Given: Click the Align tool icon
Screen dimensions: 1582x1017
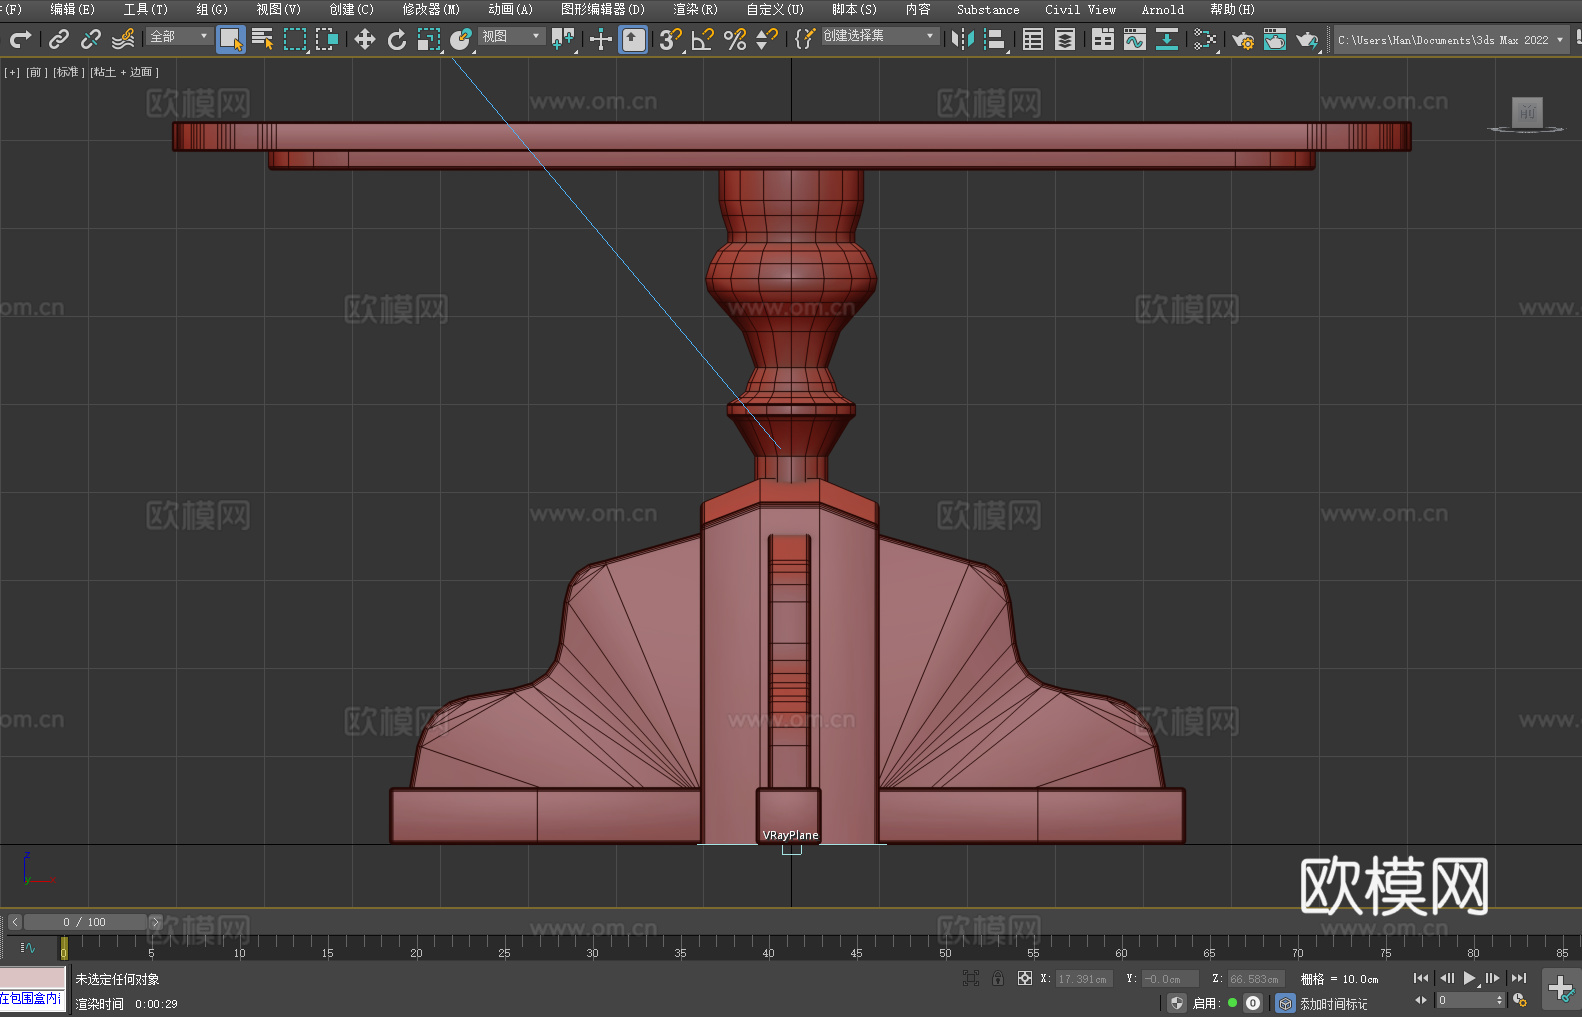Looking at the screenshot, I should tap(995, 39).
